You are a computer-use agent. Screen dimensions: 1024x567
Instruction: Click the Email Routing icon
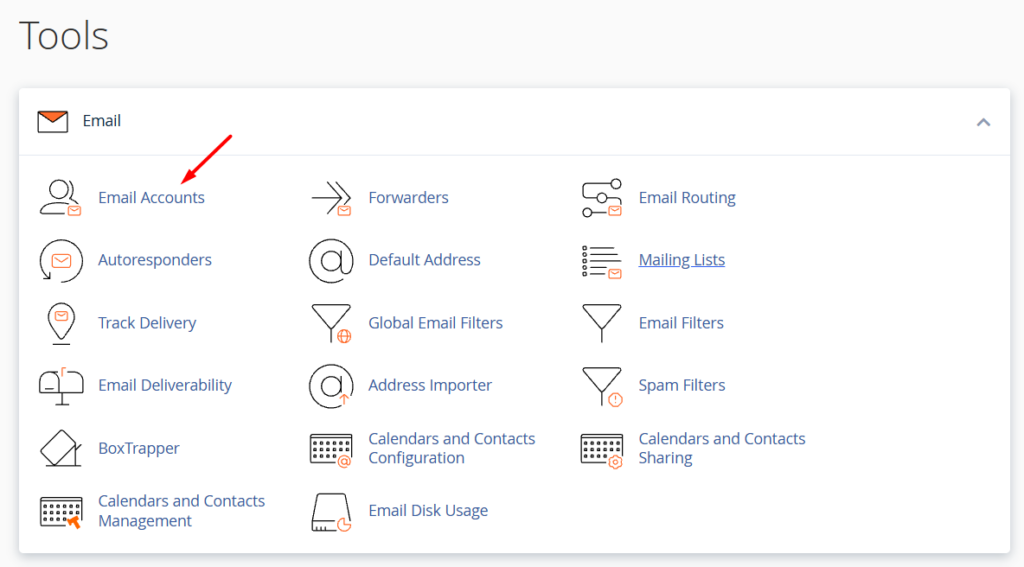601,198
